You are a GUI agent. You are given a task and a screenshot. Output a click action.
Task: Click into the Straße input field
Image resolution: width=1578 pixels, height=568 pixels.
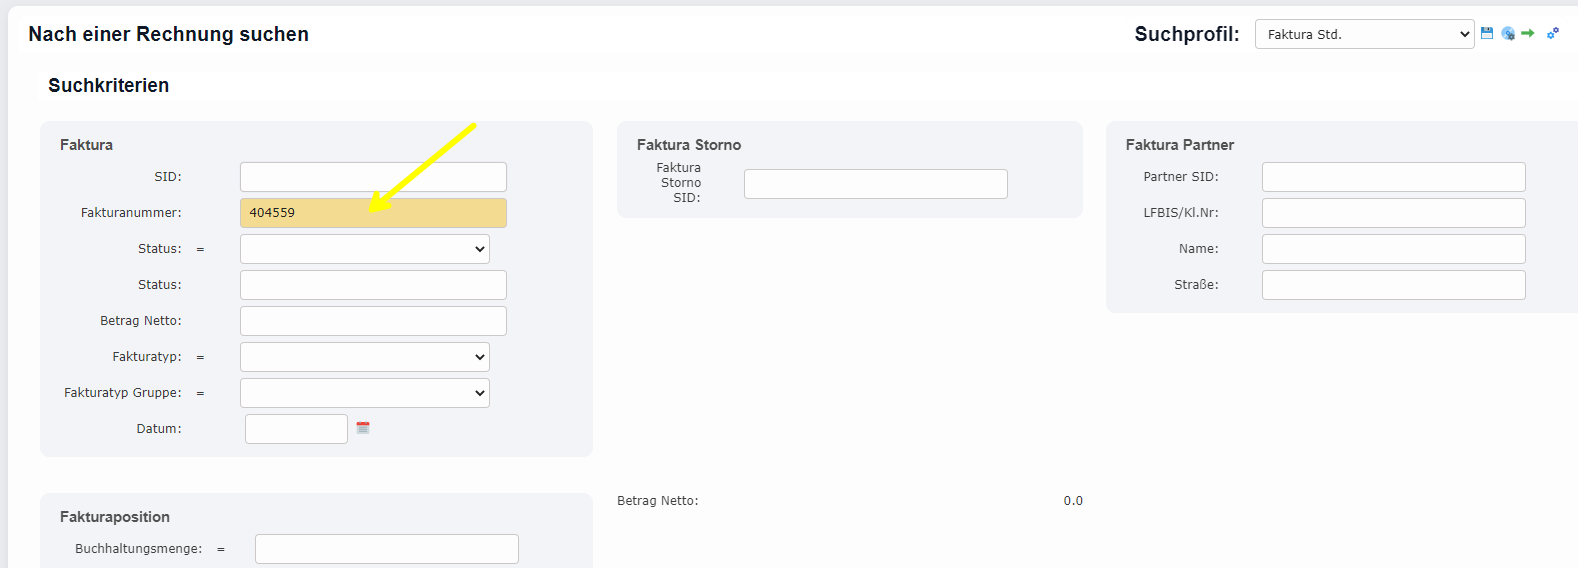1393,285
